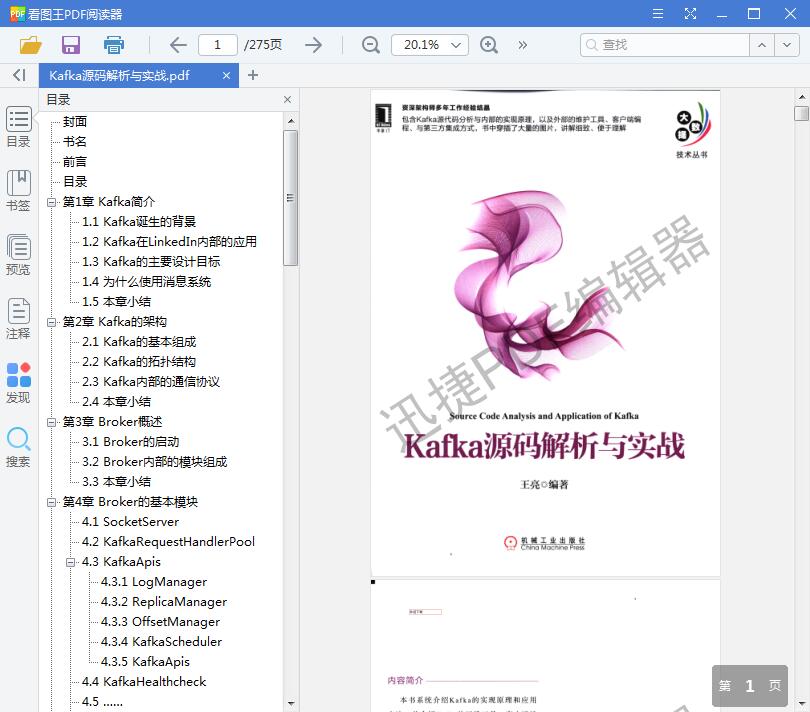
Task: Open the 发现 discover sidebar panel
Action: tap(19, 383)
